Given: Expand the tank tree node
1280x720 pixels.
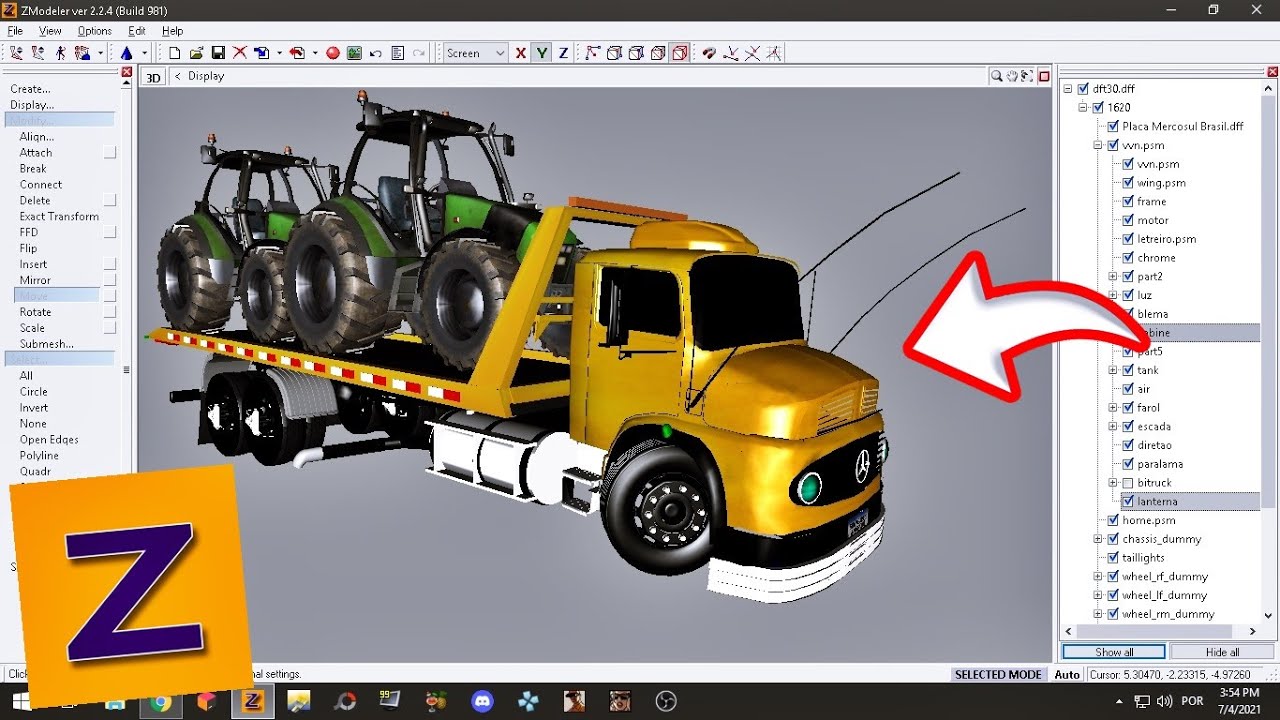Looking at the screenshot, I should click(1113, 370).
